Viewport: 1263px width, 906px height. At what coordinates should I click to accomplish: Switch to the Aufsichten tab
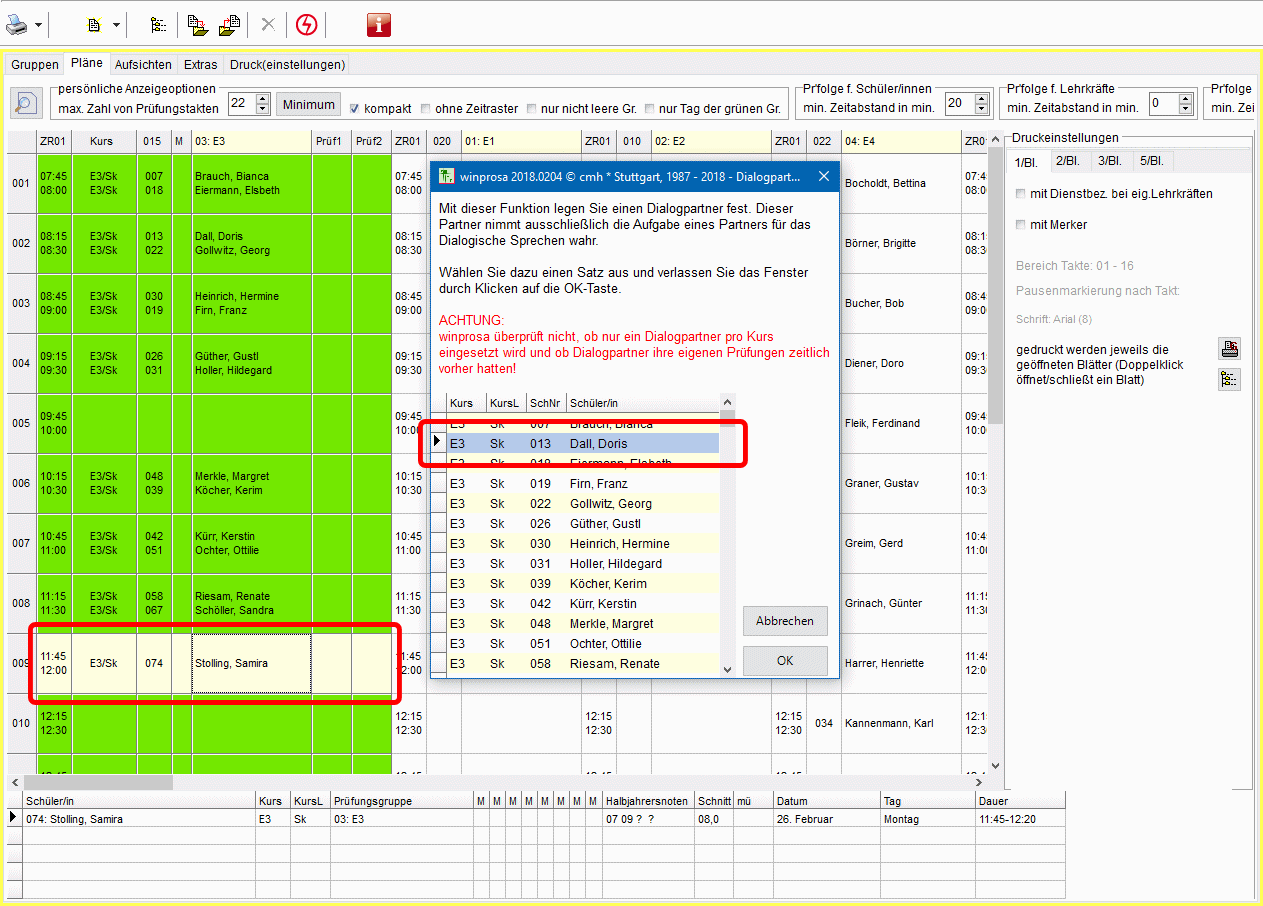[143, 64]
